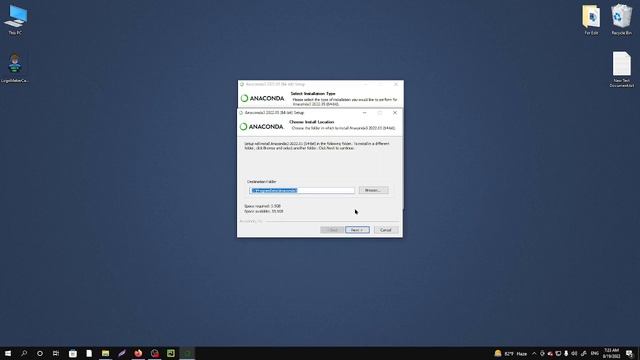Screen dimensions: 640x360
Task: Click the Anaconda logo in the front setup window
Action: (x=262, y=127)
